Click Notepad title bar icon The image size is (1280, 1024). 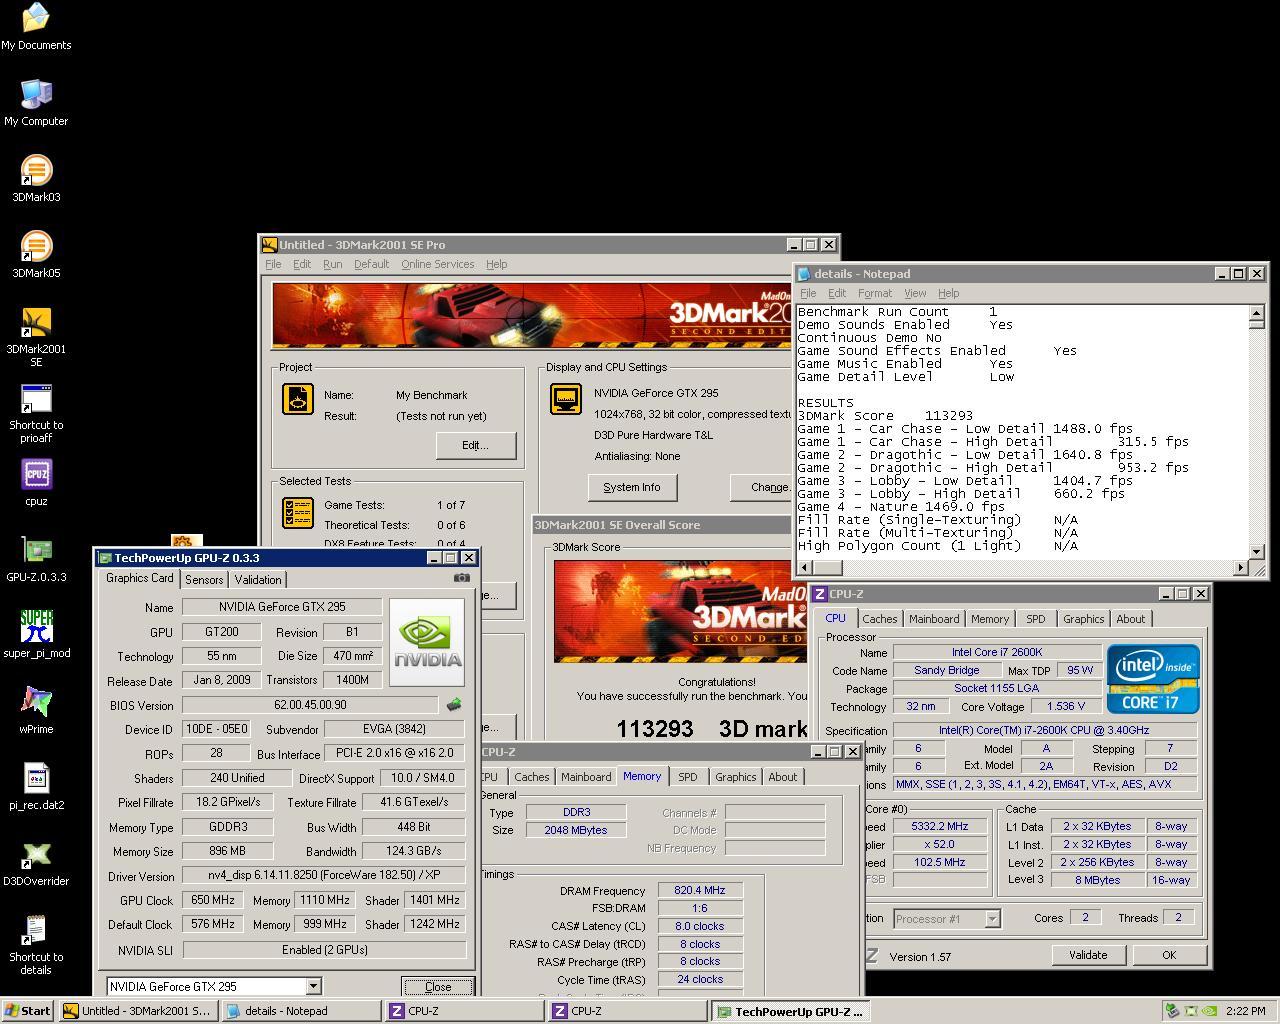pos(804,274)
